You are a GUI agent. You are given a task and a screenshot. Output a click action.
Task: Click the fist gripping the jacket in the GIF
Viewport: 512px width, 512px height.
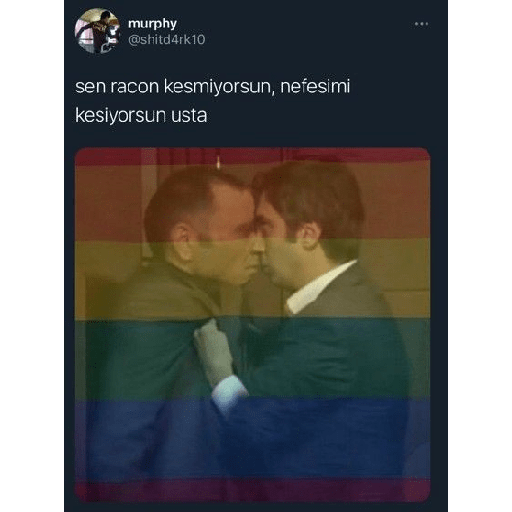[213, 352]
